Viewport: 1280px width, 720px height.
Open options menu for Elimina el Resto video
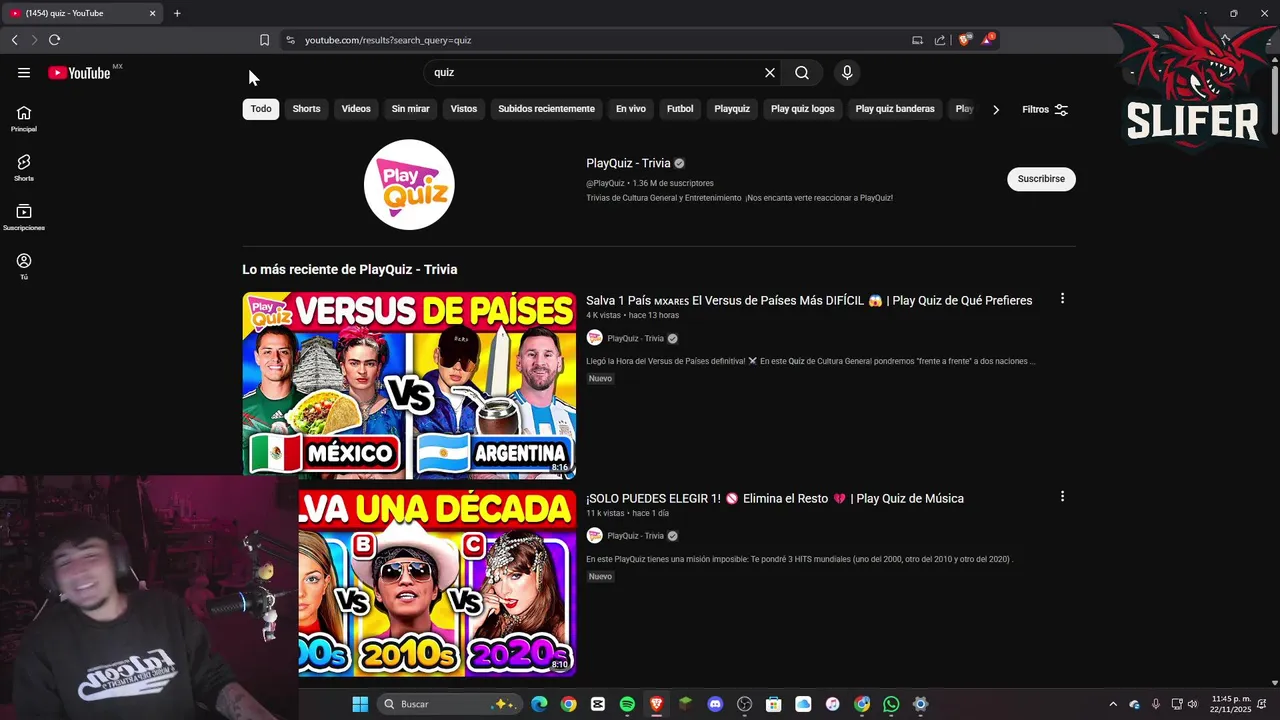pos(1062,496)
